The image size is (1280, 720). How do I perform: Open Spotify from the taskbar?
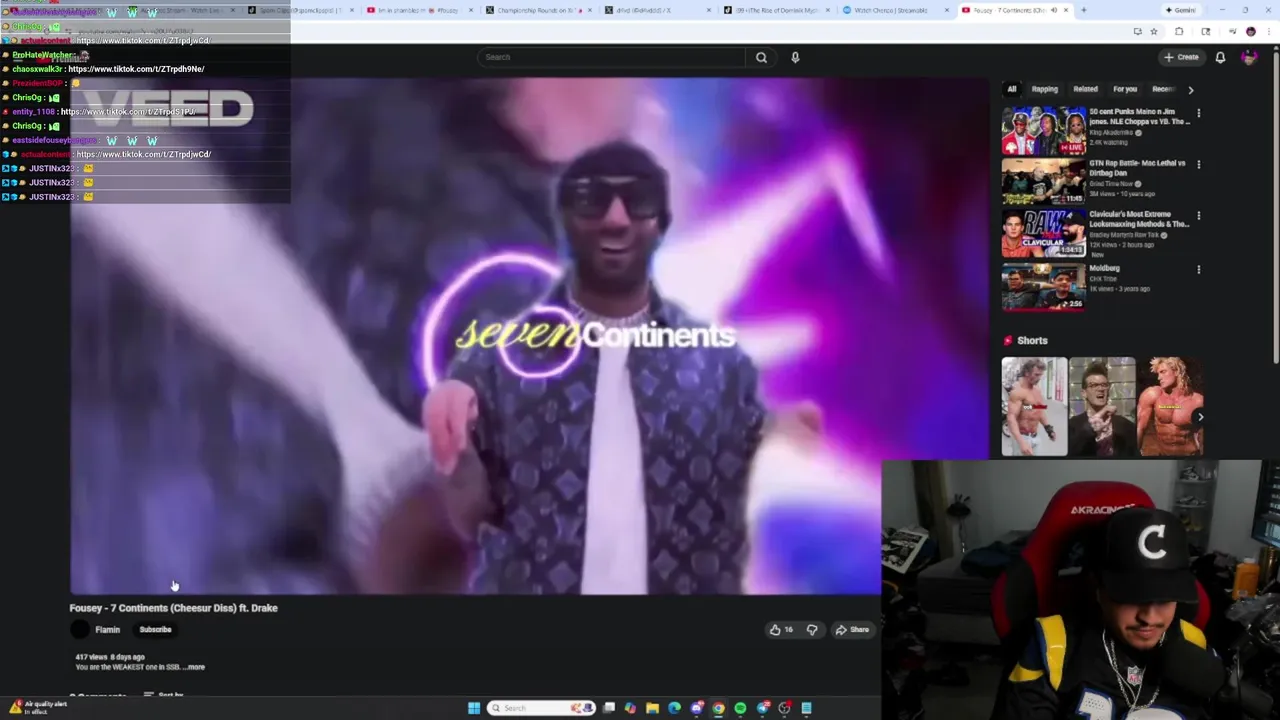click(740, 708)
